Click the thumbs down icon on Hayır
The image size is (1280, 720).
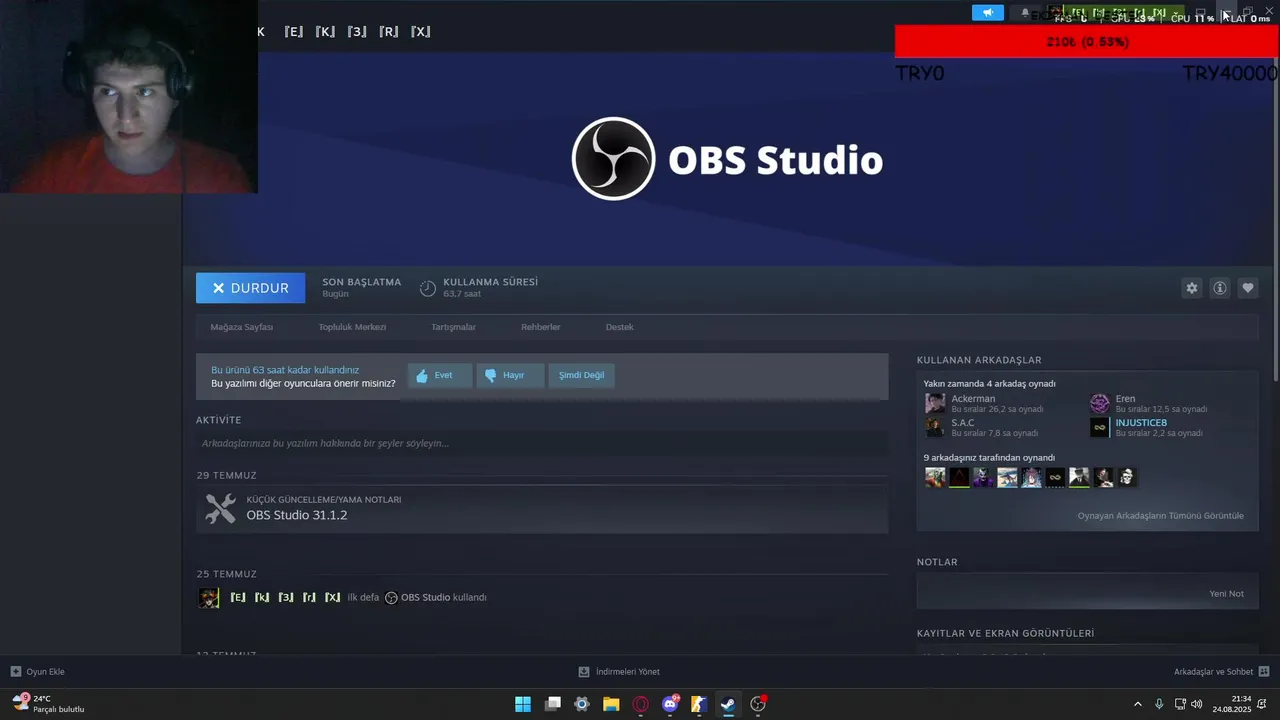coord(490,376)
